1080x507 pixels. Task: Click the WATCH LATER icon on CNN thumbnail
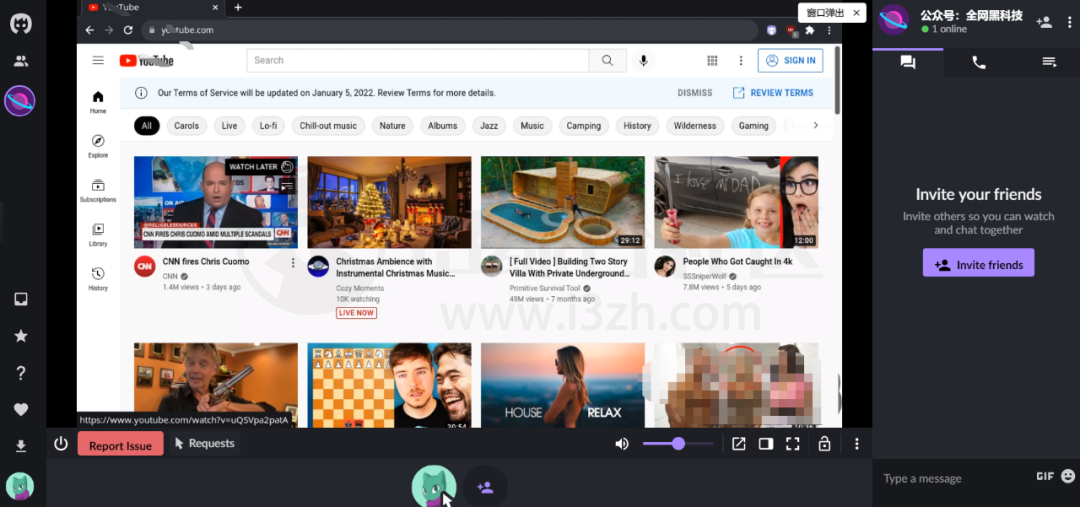tap(287, 167)
